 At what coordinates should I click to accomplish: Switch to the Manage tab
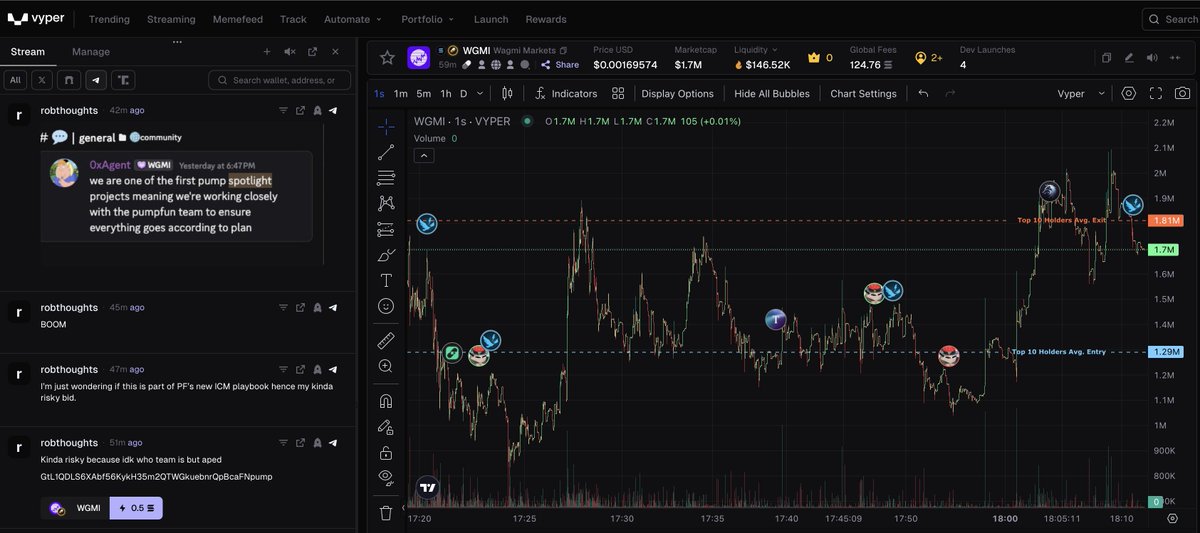(x=91, y=51)
